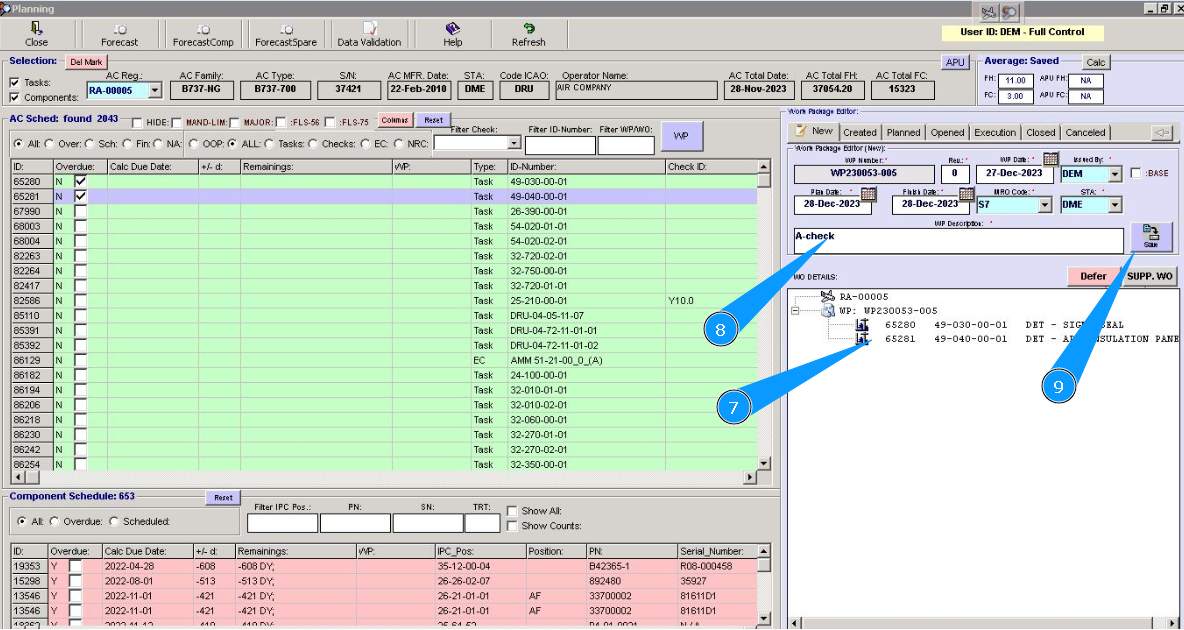The width and height of the screenshot is (1184, 630).
Task: Click the Forecast toolbar icon
Action: [x=120, y=35]
